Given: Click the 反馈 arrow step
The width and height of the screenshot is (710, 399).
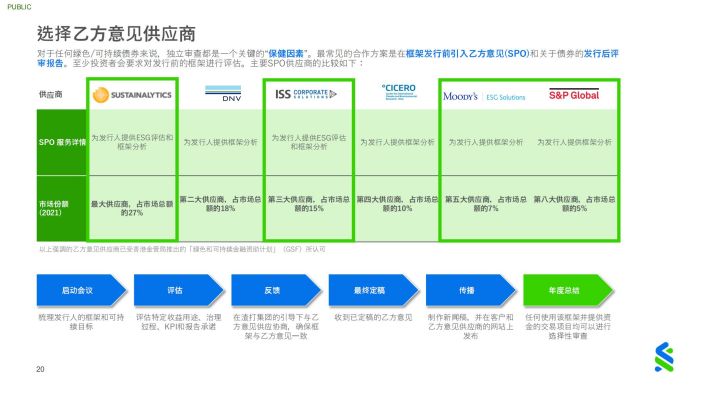Looking at the screenshot, I should 276,290.
